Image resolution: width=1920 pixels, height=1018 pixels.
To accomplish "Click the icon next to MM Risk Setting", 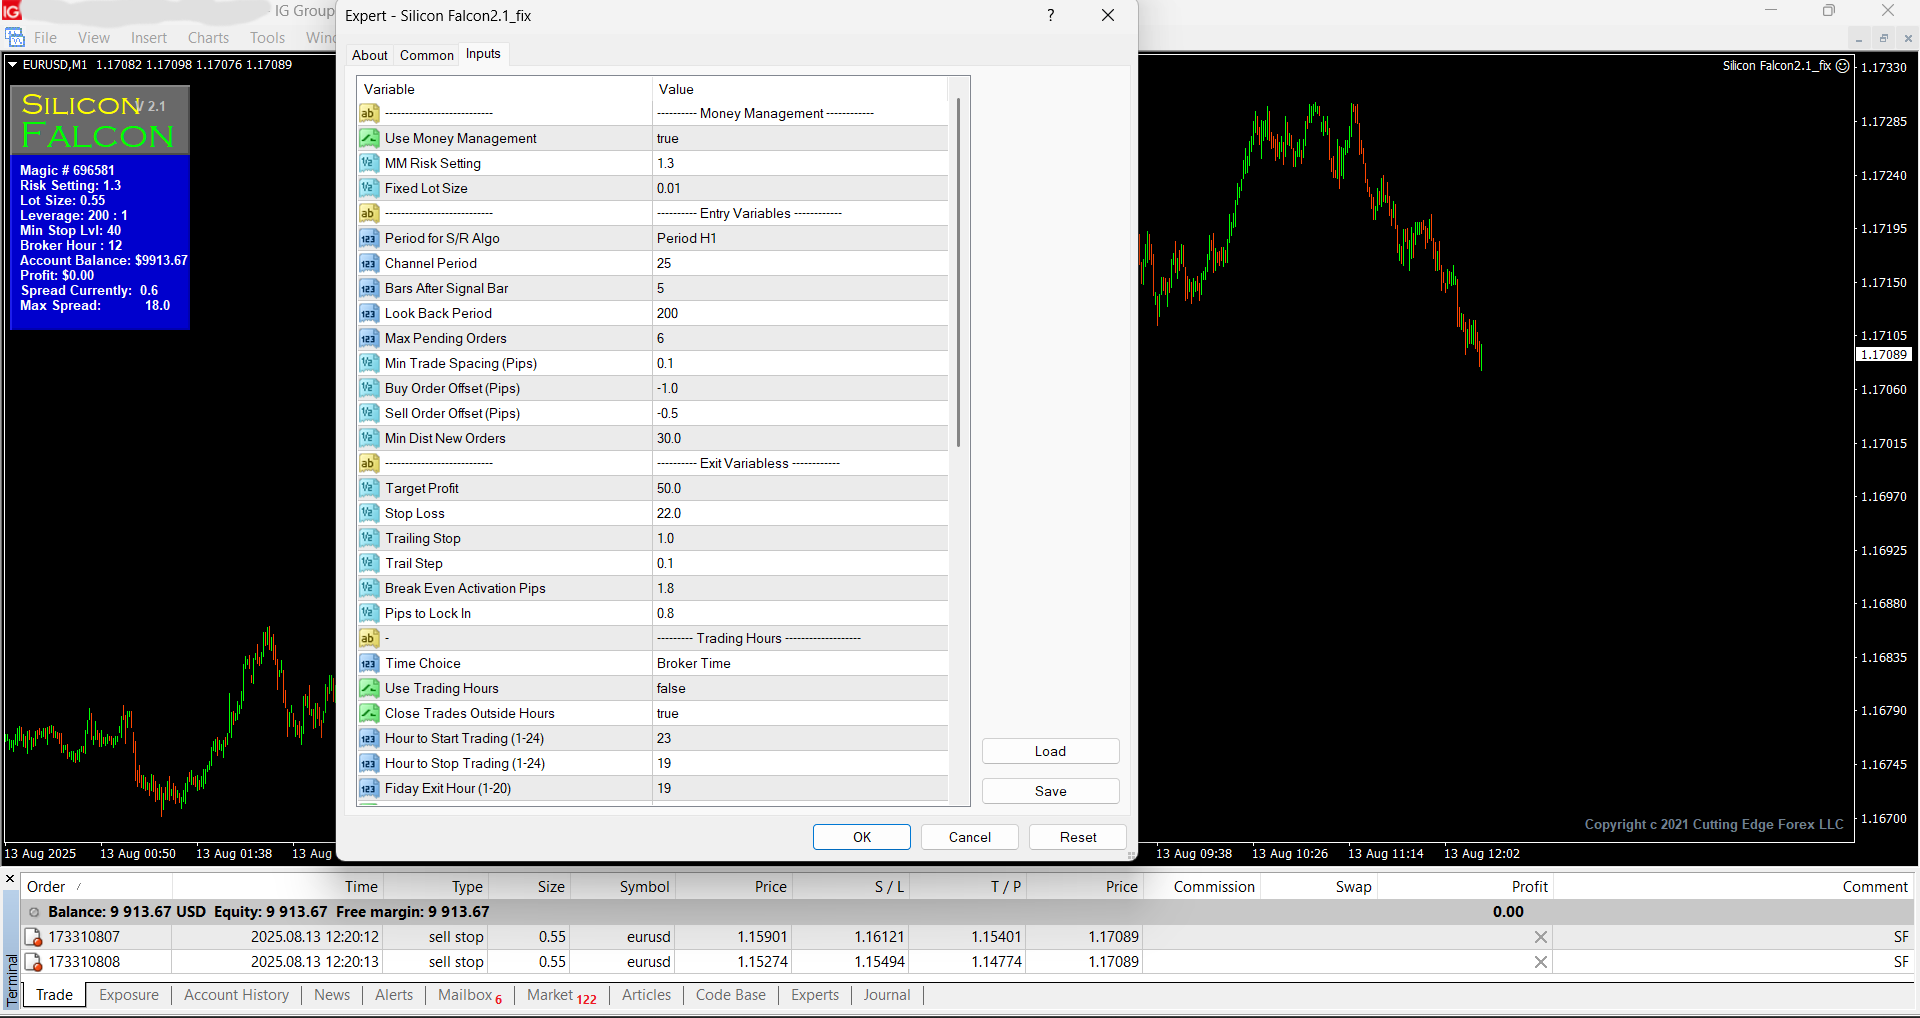I will [x=369, y=163].
